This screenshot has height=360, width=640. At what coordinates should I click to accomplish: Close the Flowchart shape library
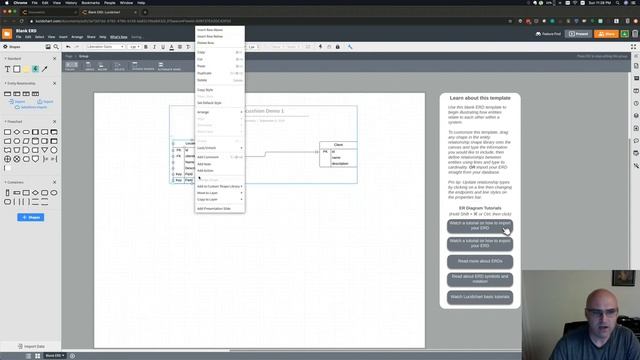coord(55,122)
